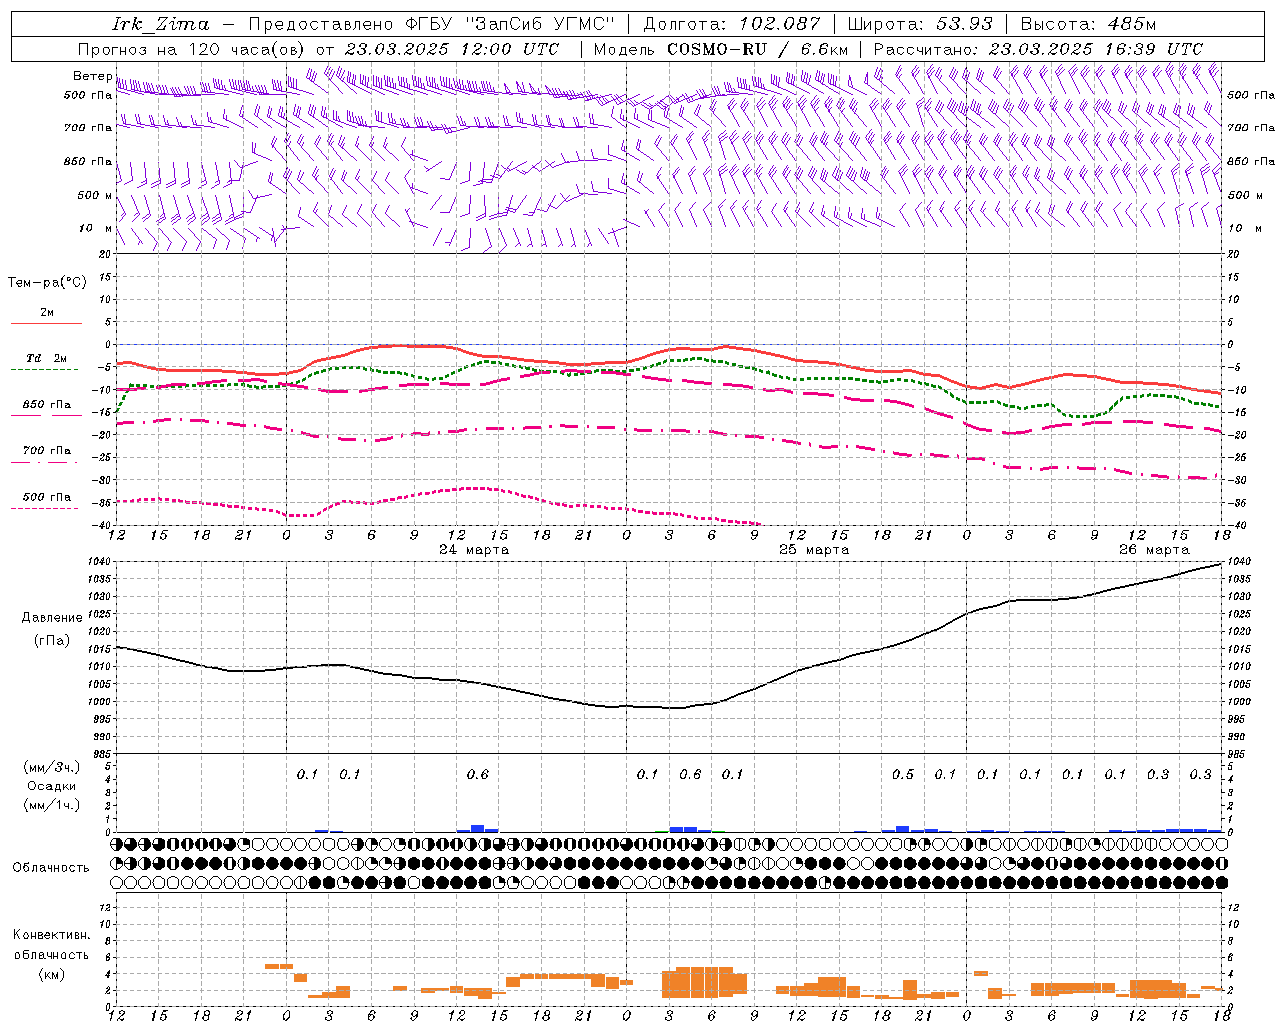The width and height of the screenshot is (1280, 1024).
Task: Click the right 850 гПа wind level label
Action: (1251, 162)
